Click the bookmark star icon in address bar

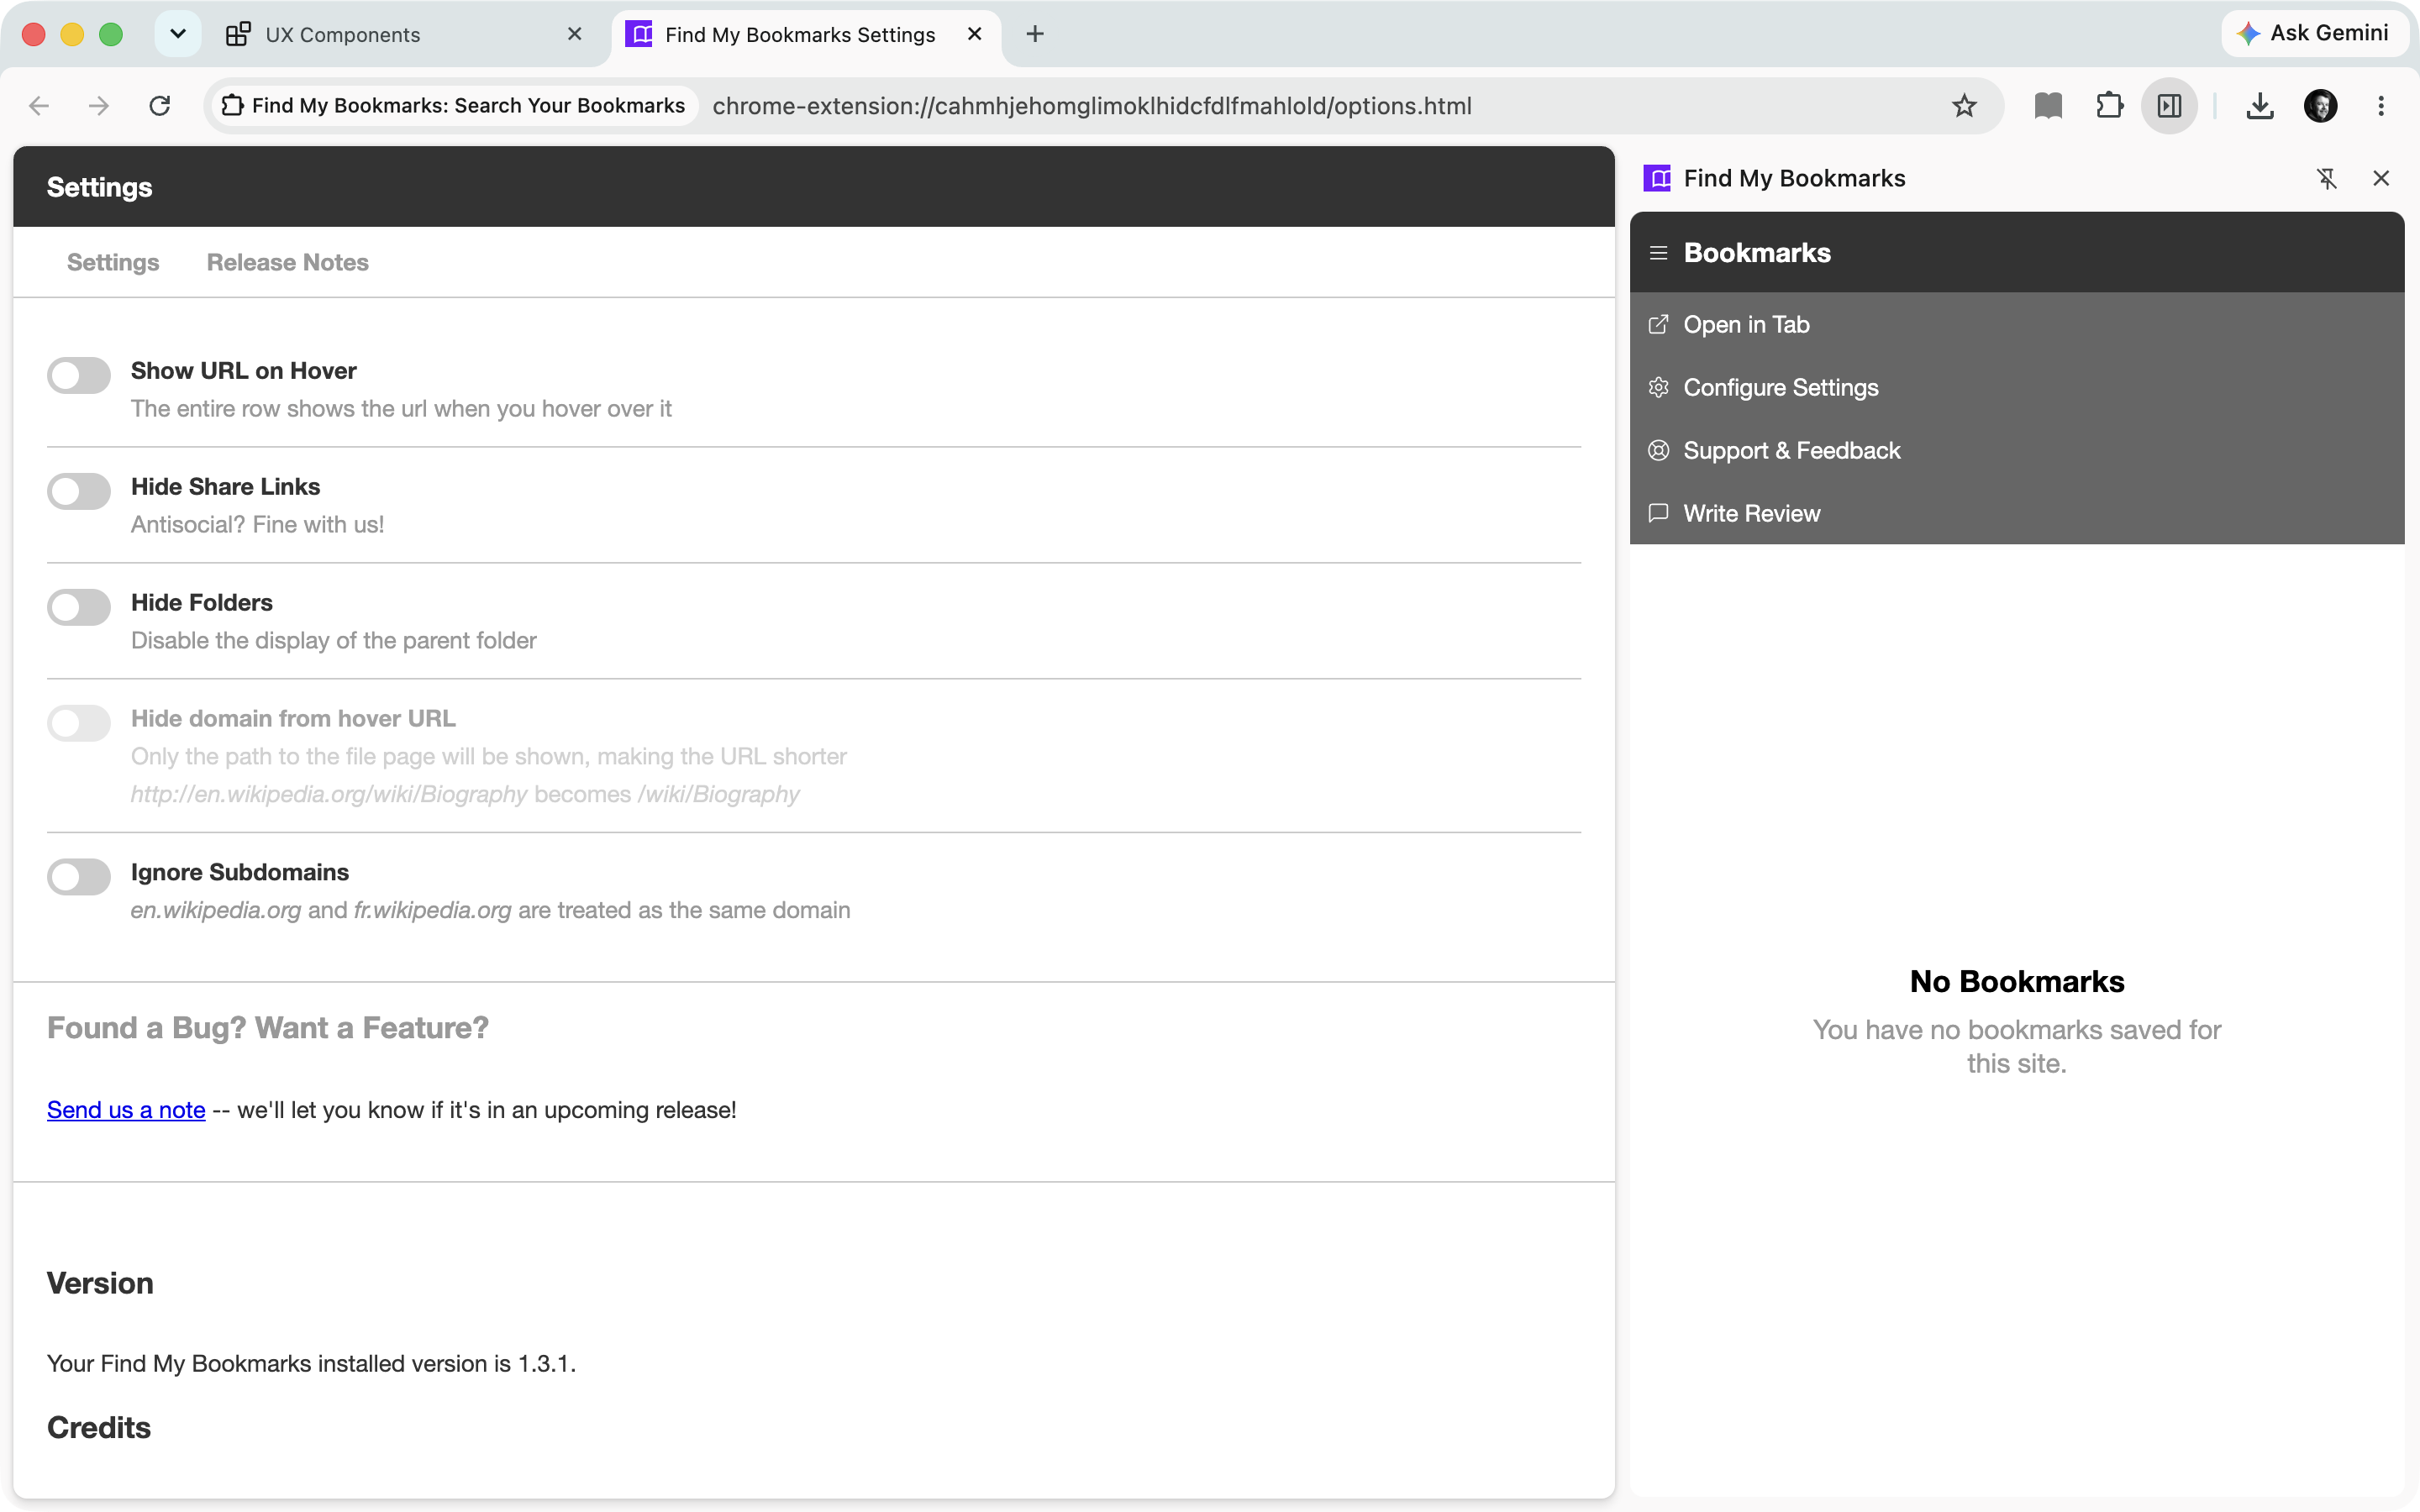(x=1965, y=106)
